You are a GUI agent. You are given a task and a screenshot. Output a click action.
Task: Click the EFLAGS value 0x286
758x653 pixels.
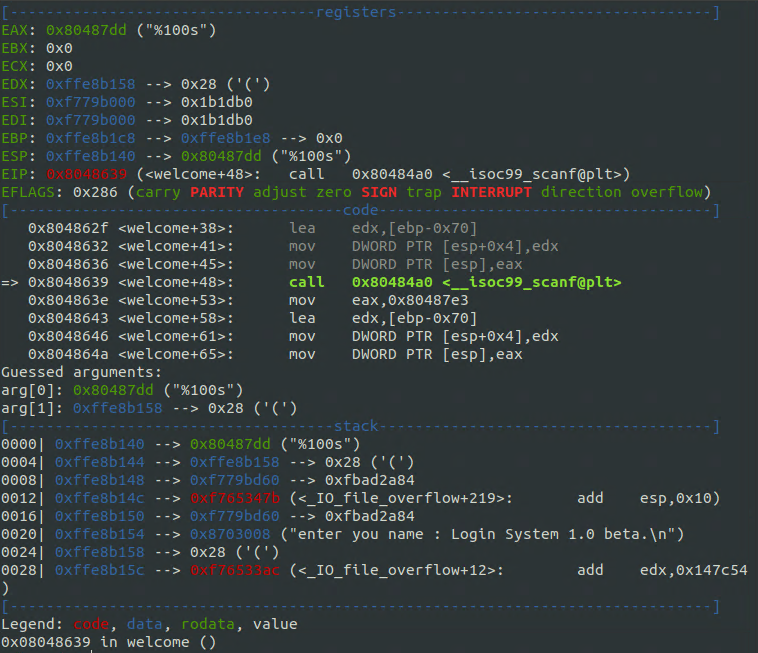(95, 192)
